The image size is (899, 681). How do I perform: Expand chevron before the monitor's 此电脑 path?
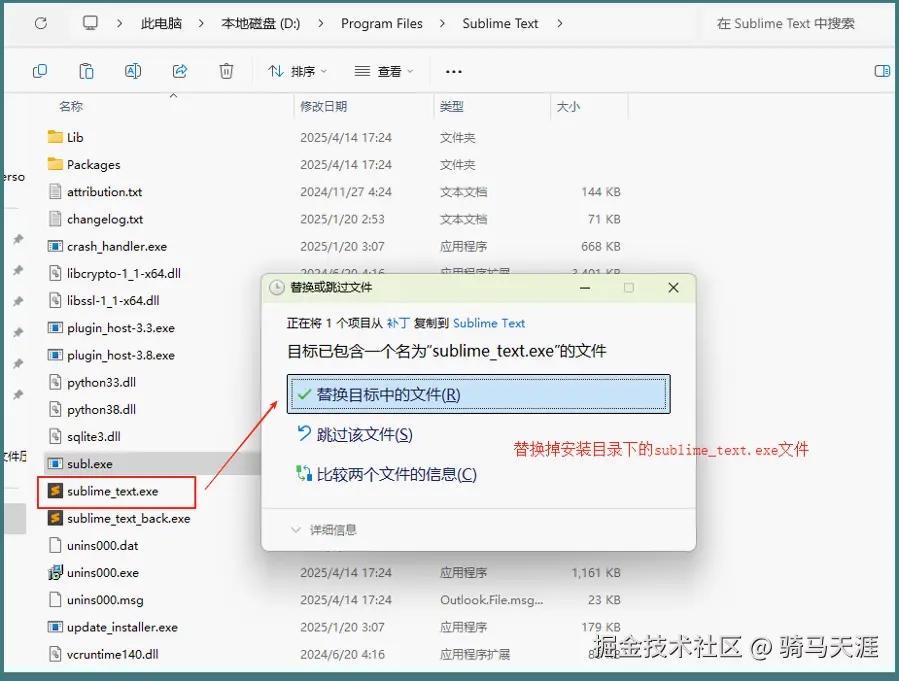pyautogui.click(x=119, y=24)
